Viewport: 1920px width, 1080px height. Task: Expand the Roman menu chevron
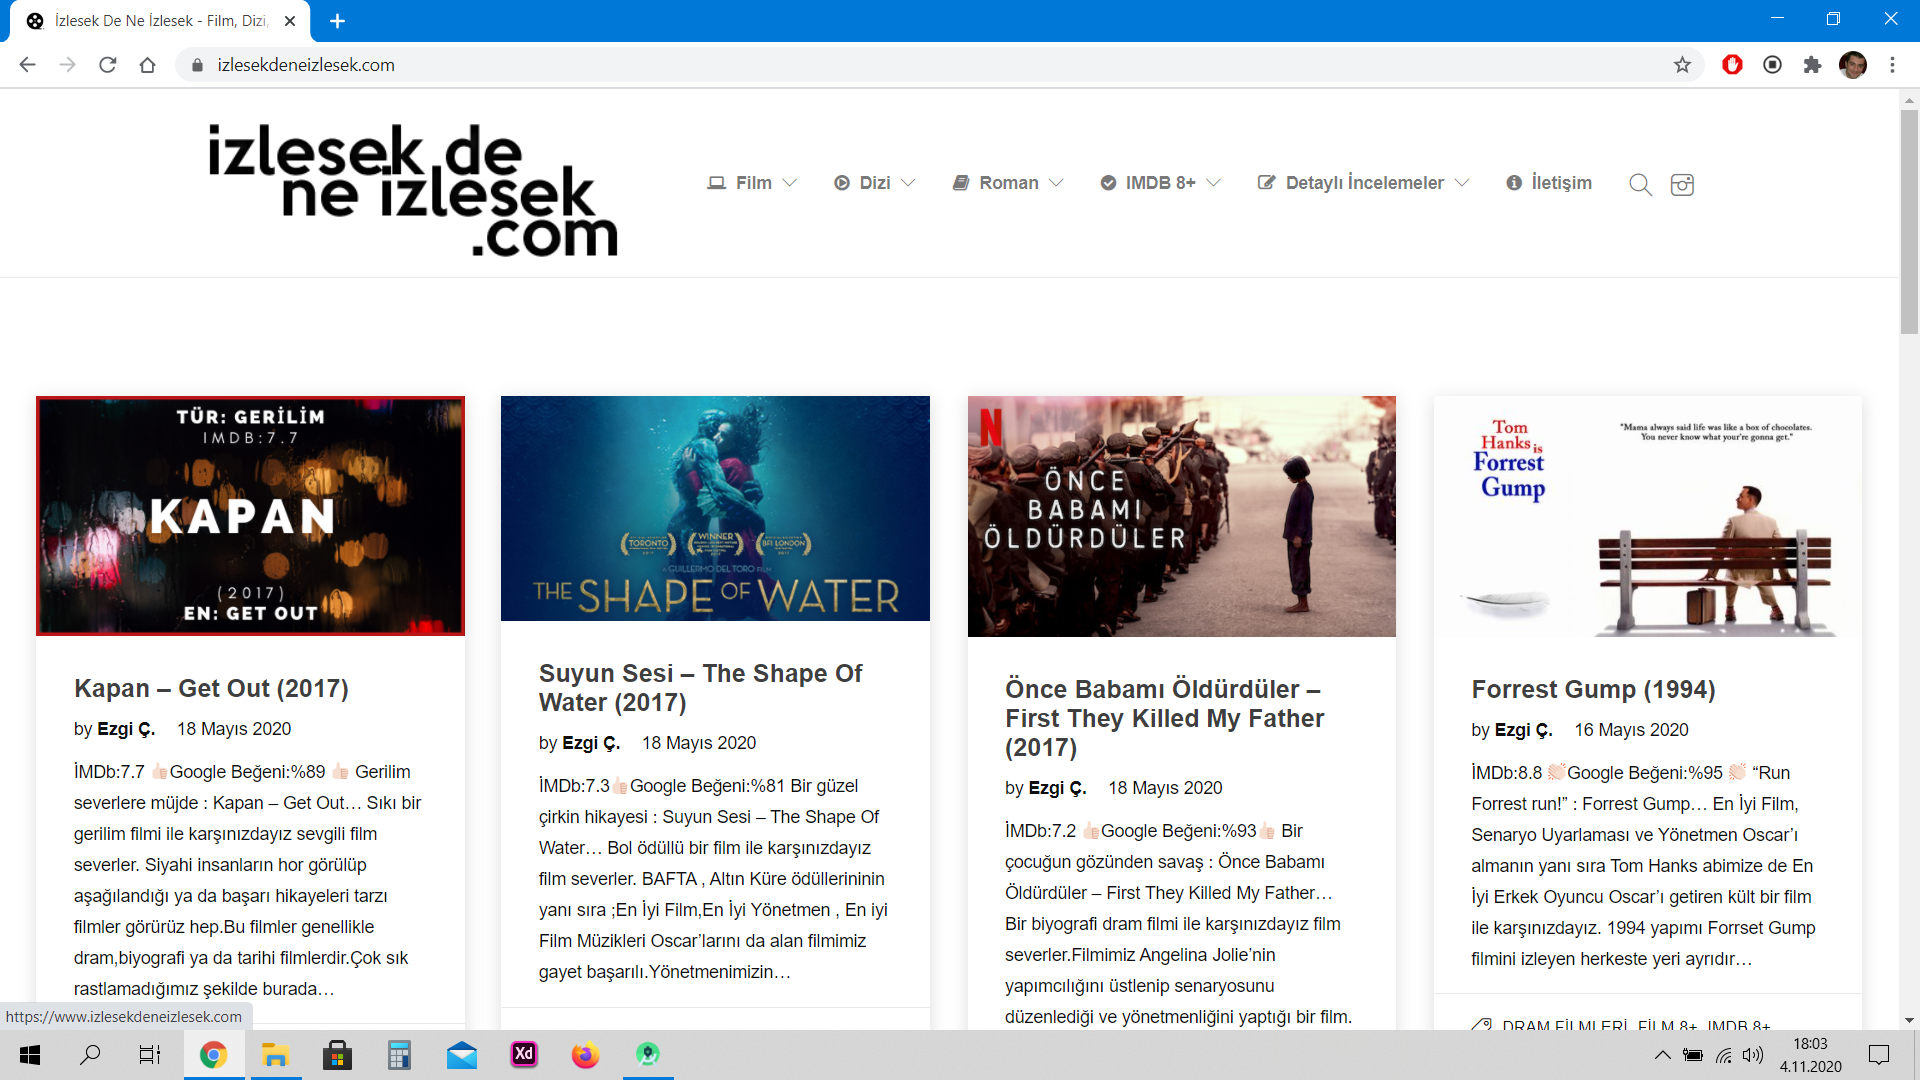[1056, 183]
